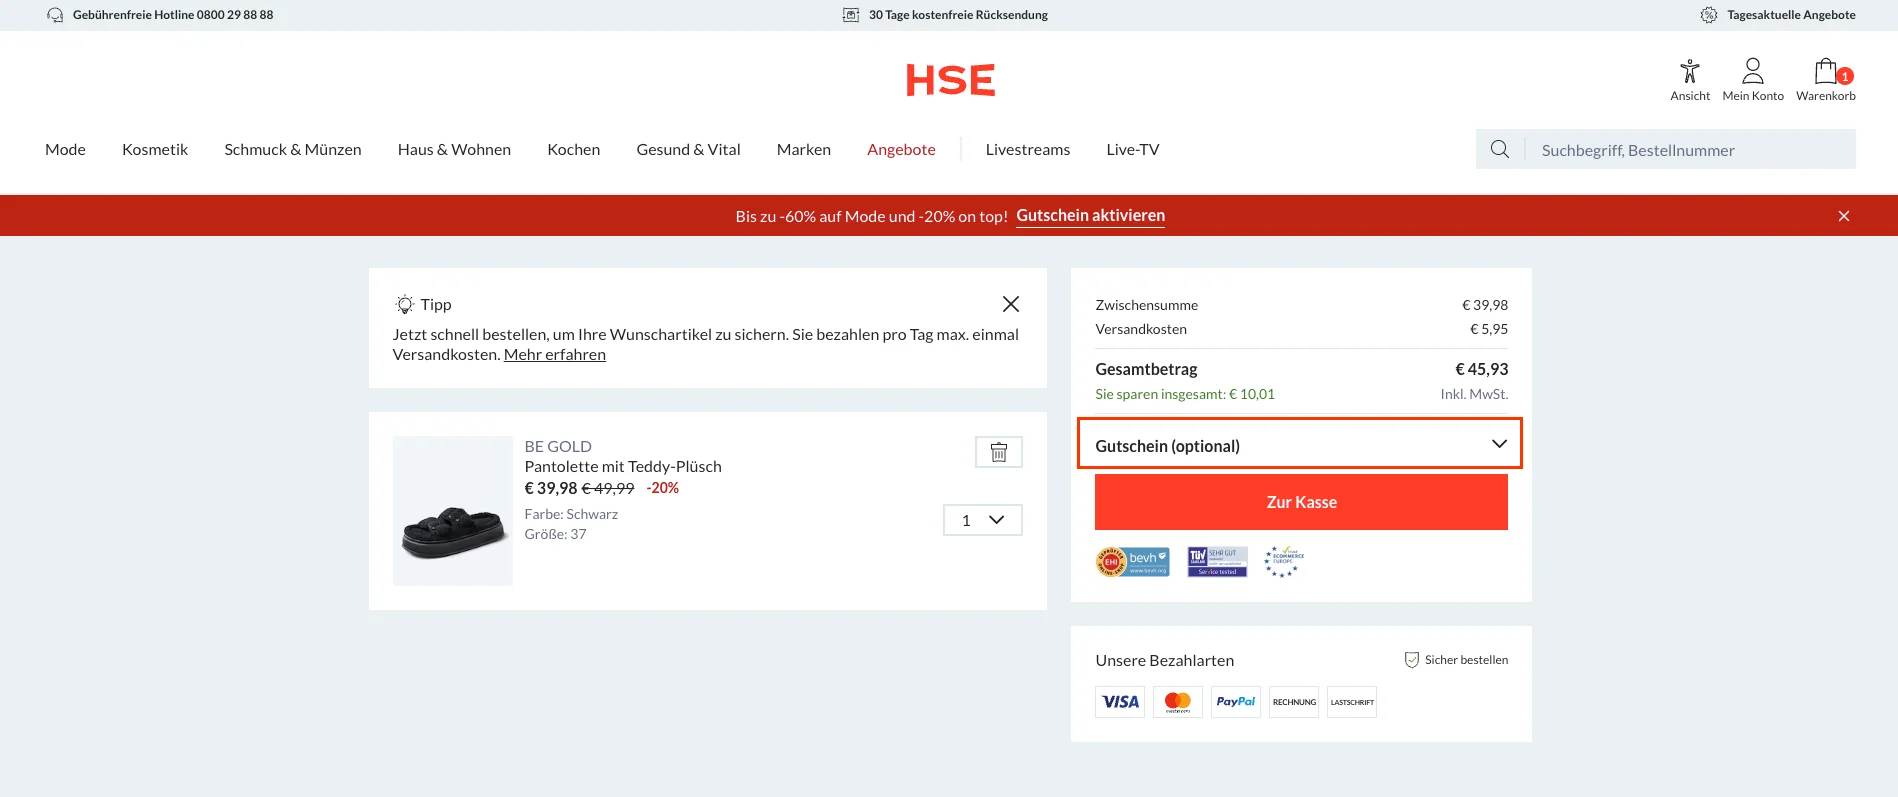This screenshot has height=797, width=1898.
Task: Click the Sicher bestellen shield icon
Action: click(x=1412, y=660)
